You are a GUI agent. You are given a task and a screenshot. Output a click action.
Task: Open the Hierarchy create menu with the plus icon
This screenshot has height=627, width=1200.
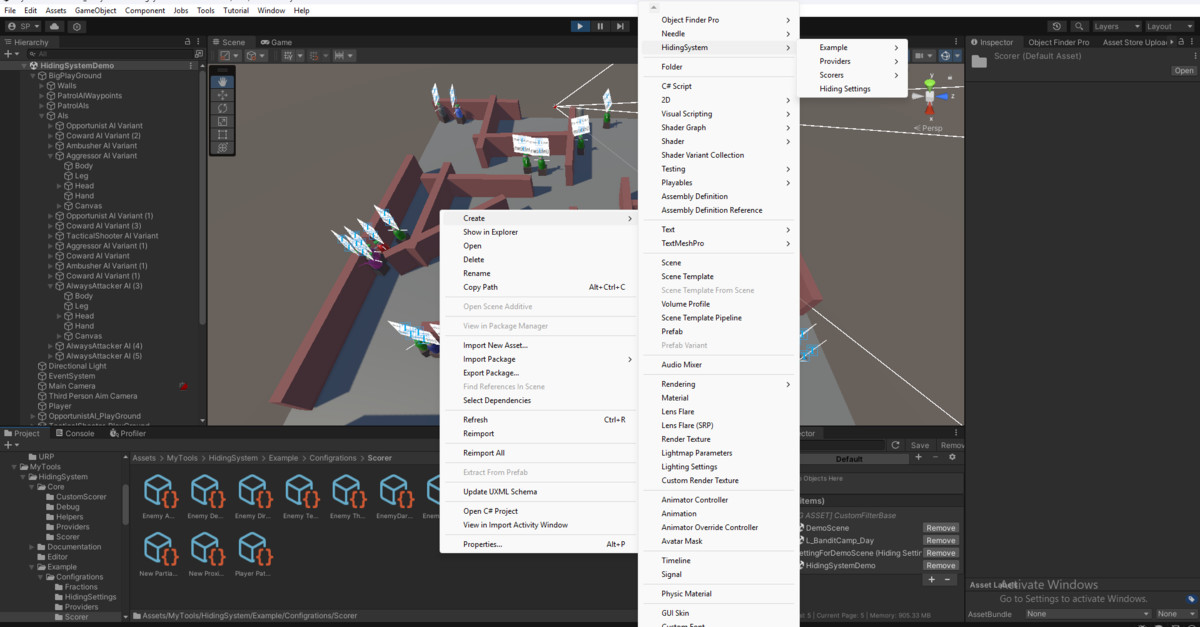tap(7, 52)
